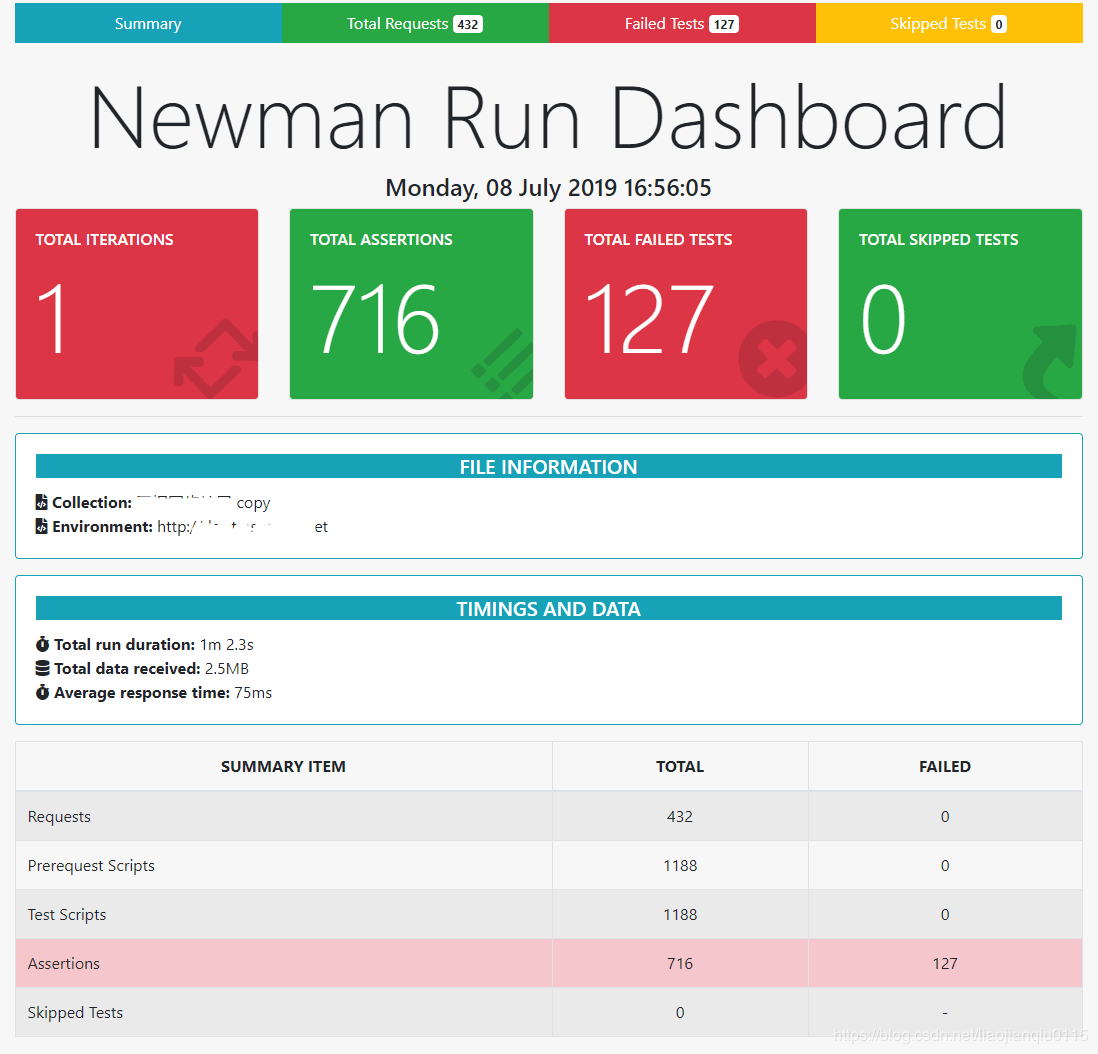Click the 127 badge on Failed Tests
This screenshot has height=1054, width=1098.
click(x=724, y=25)
